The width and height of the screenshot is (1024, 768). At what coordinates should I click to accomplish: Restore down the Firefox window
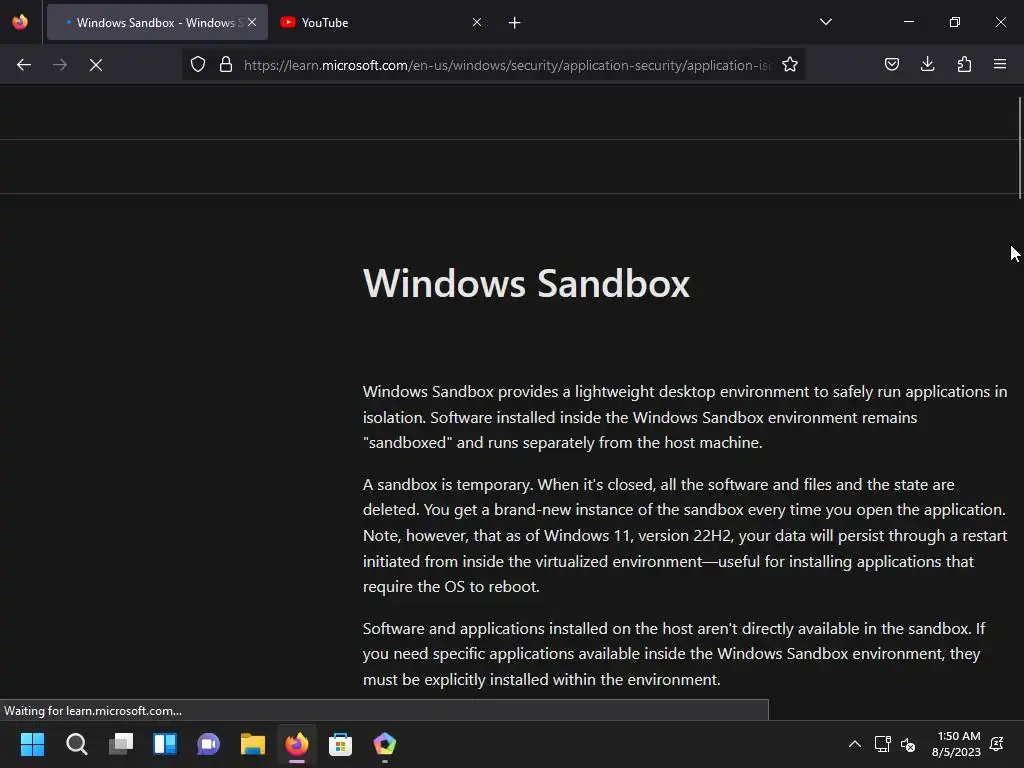tap(955, 22)
